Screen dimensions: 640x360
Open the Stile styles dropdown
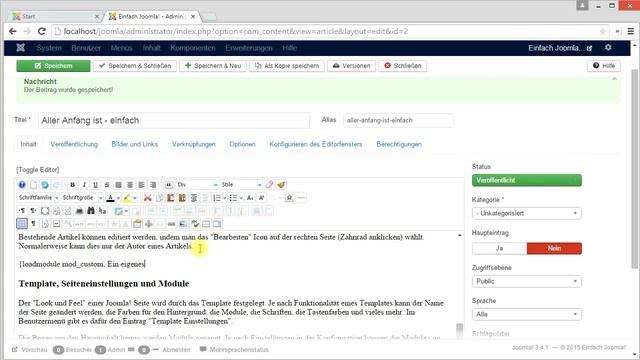pyautogui.click(x=241, y=185)
